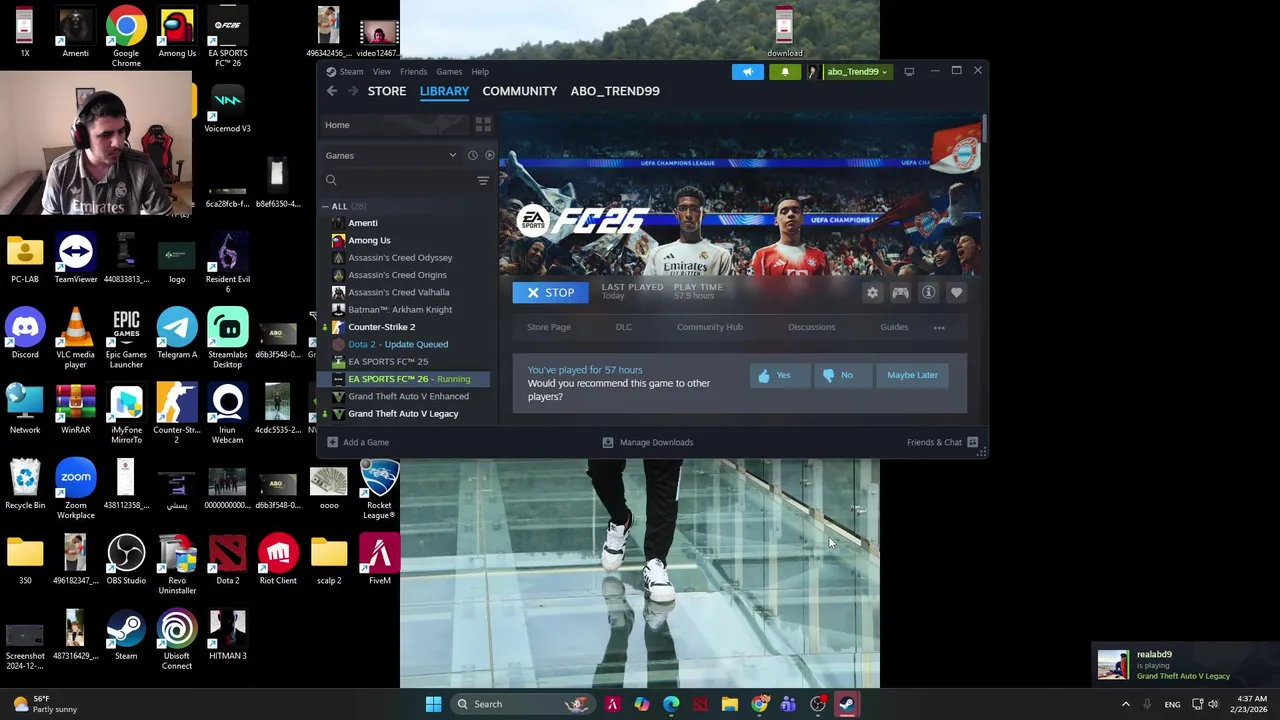This screenshot has height=720, width=1280.
Task: Open the ABO_TREND99 profile tab
Action: pyautogui.click(x=615, y=91)
